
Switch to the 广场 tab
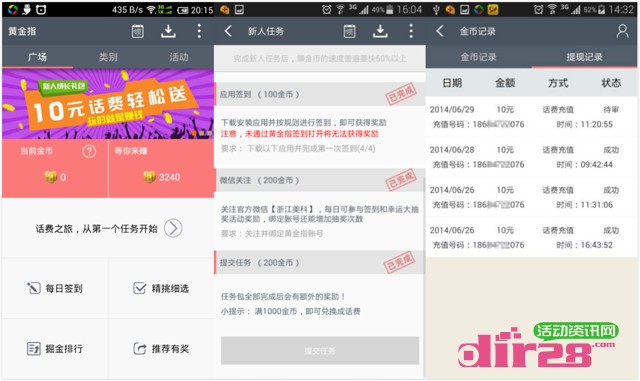point(37,57)
